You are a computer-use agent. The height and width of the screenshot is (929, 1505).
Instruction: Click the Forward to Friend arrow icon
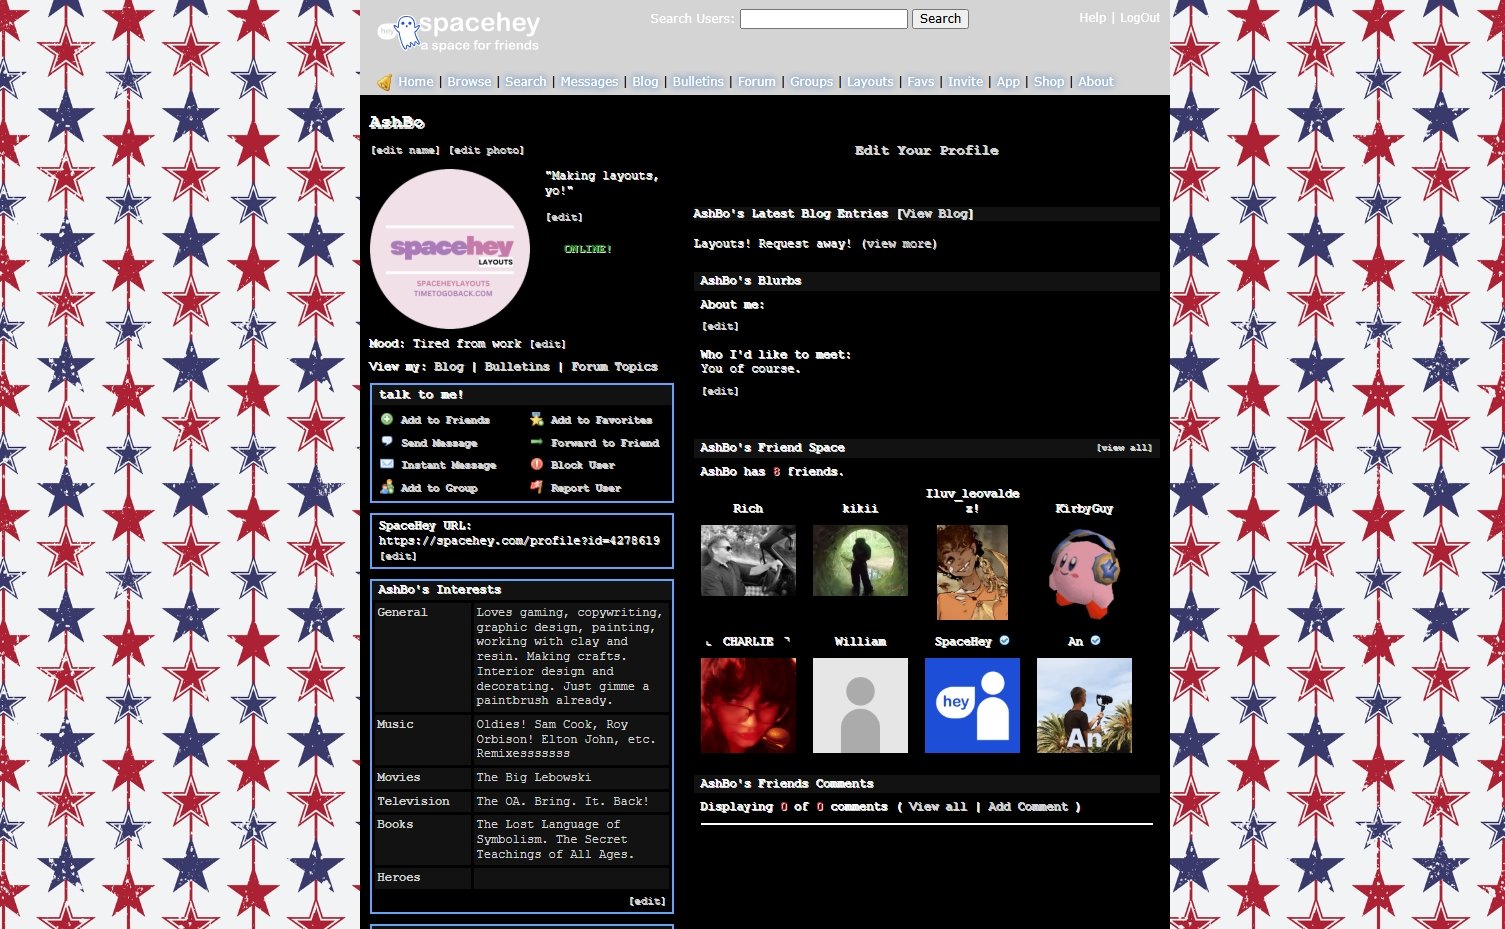pyautogui.click(x=537, y=442)
